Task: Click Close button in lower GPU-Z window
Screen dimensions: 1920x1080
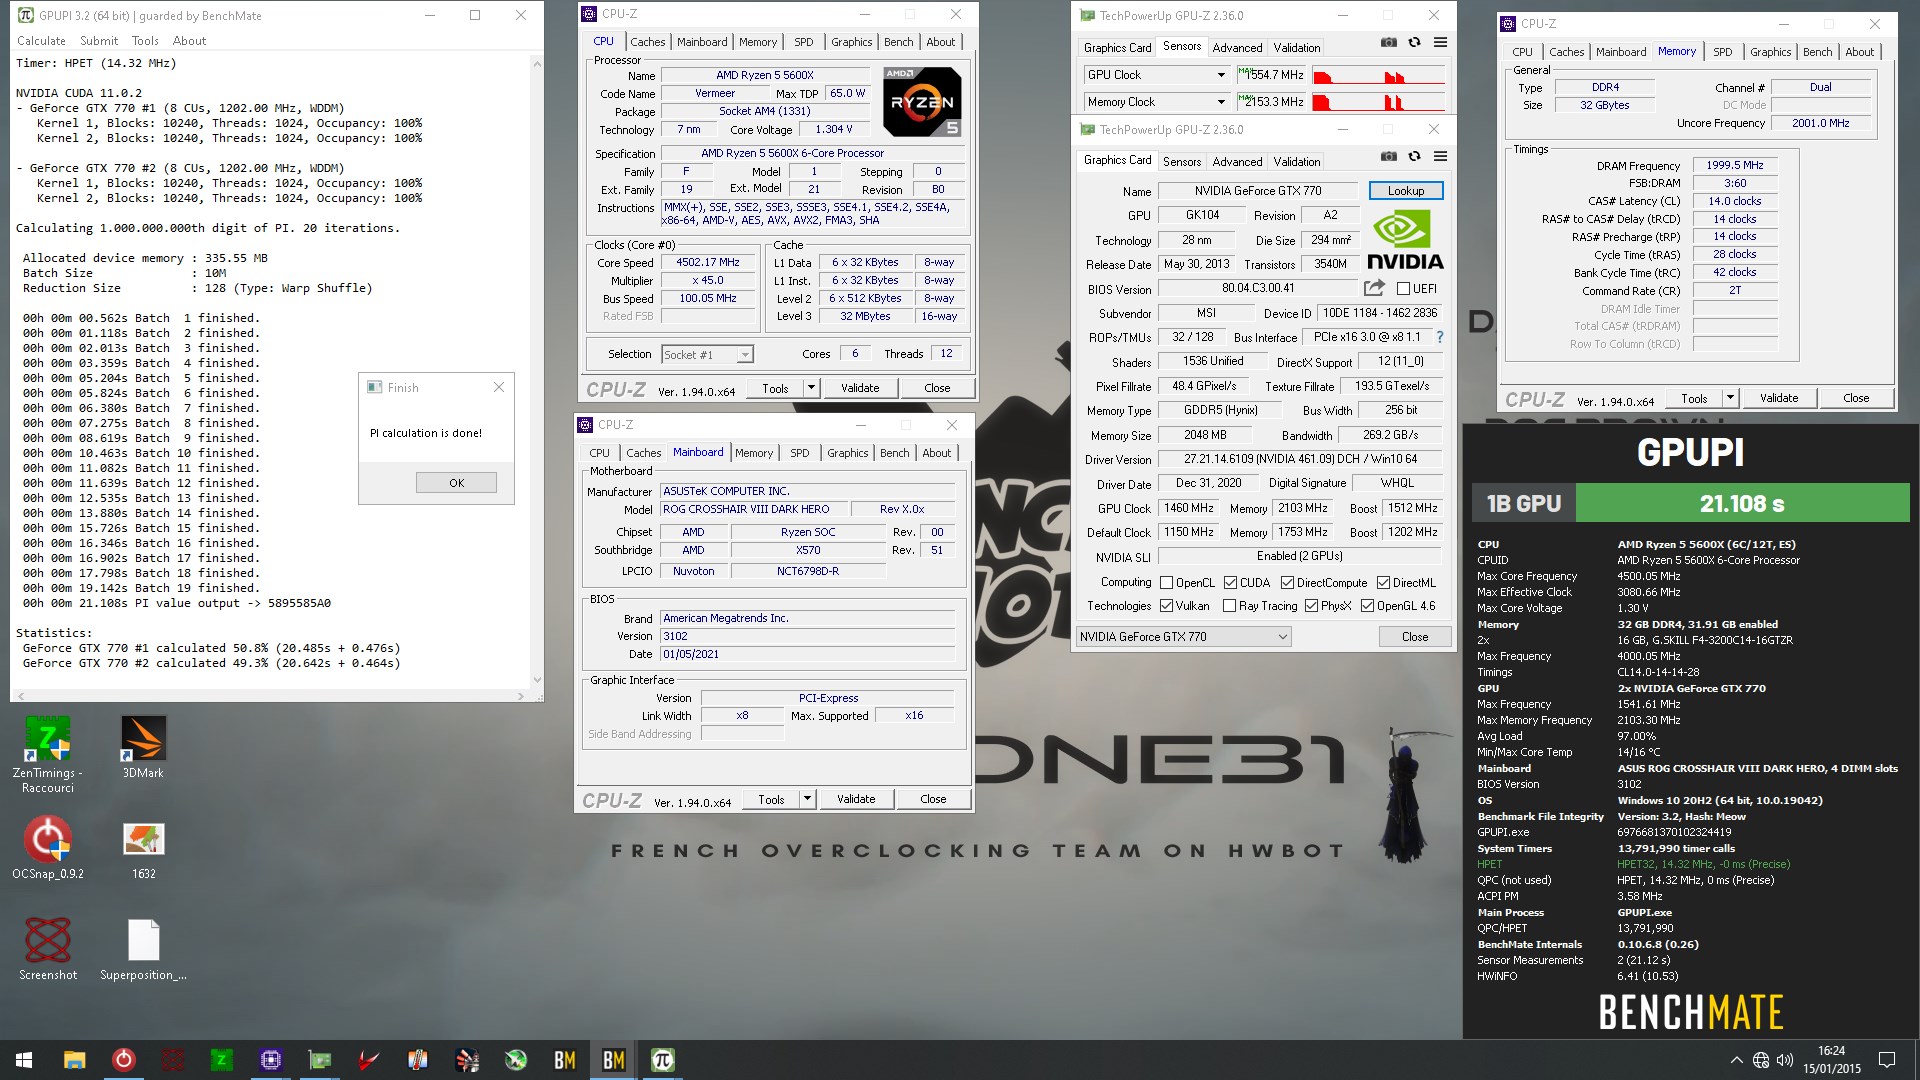Action: [x=1415, y=637]
